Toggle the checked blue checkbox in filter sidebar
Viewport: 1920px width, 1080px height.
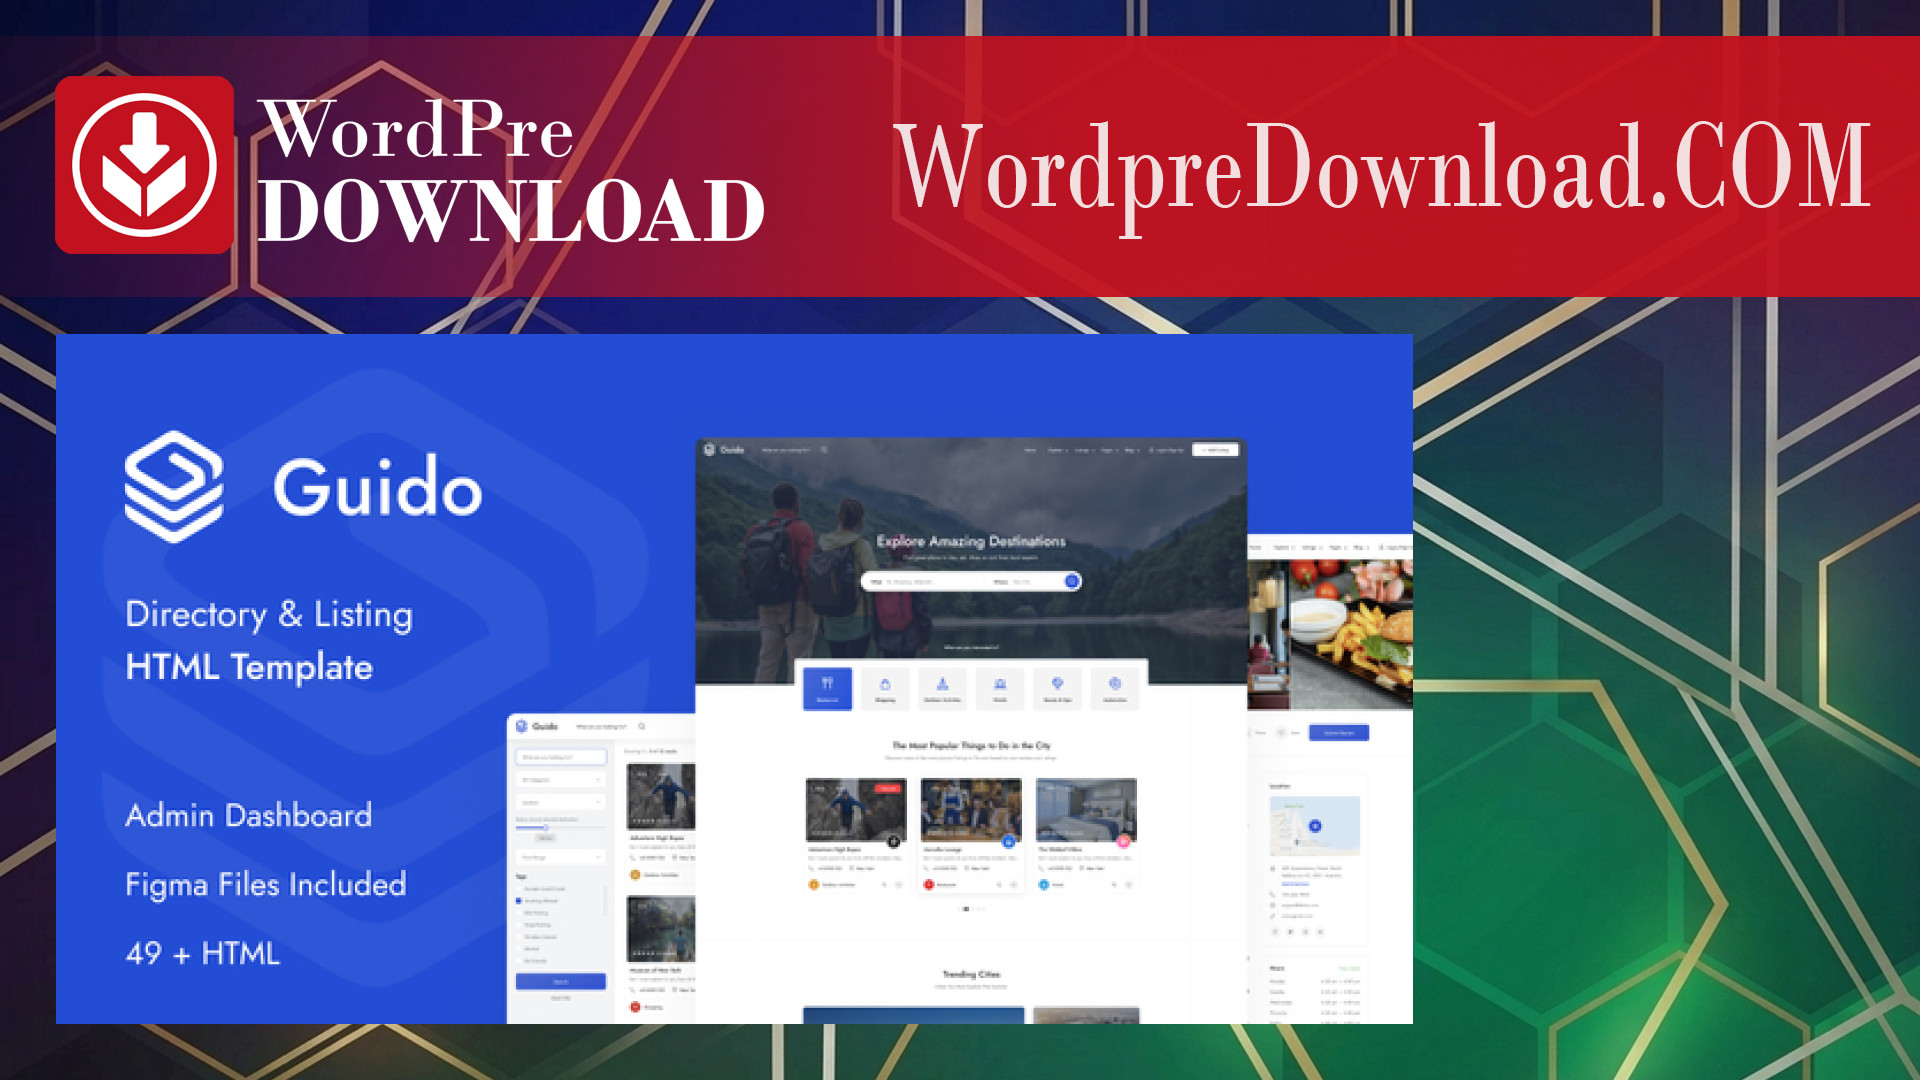[x=518, y=901]
